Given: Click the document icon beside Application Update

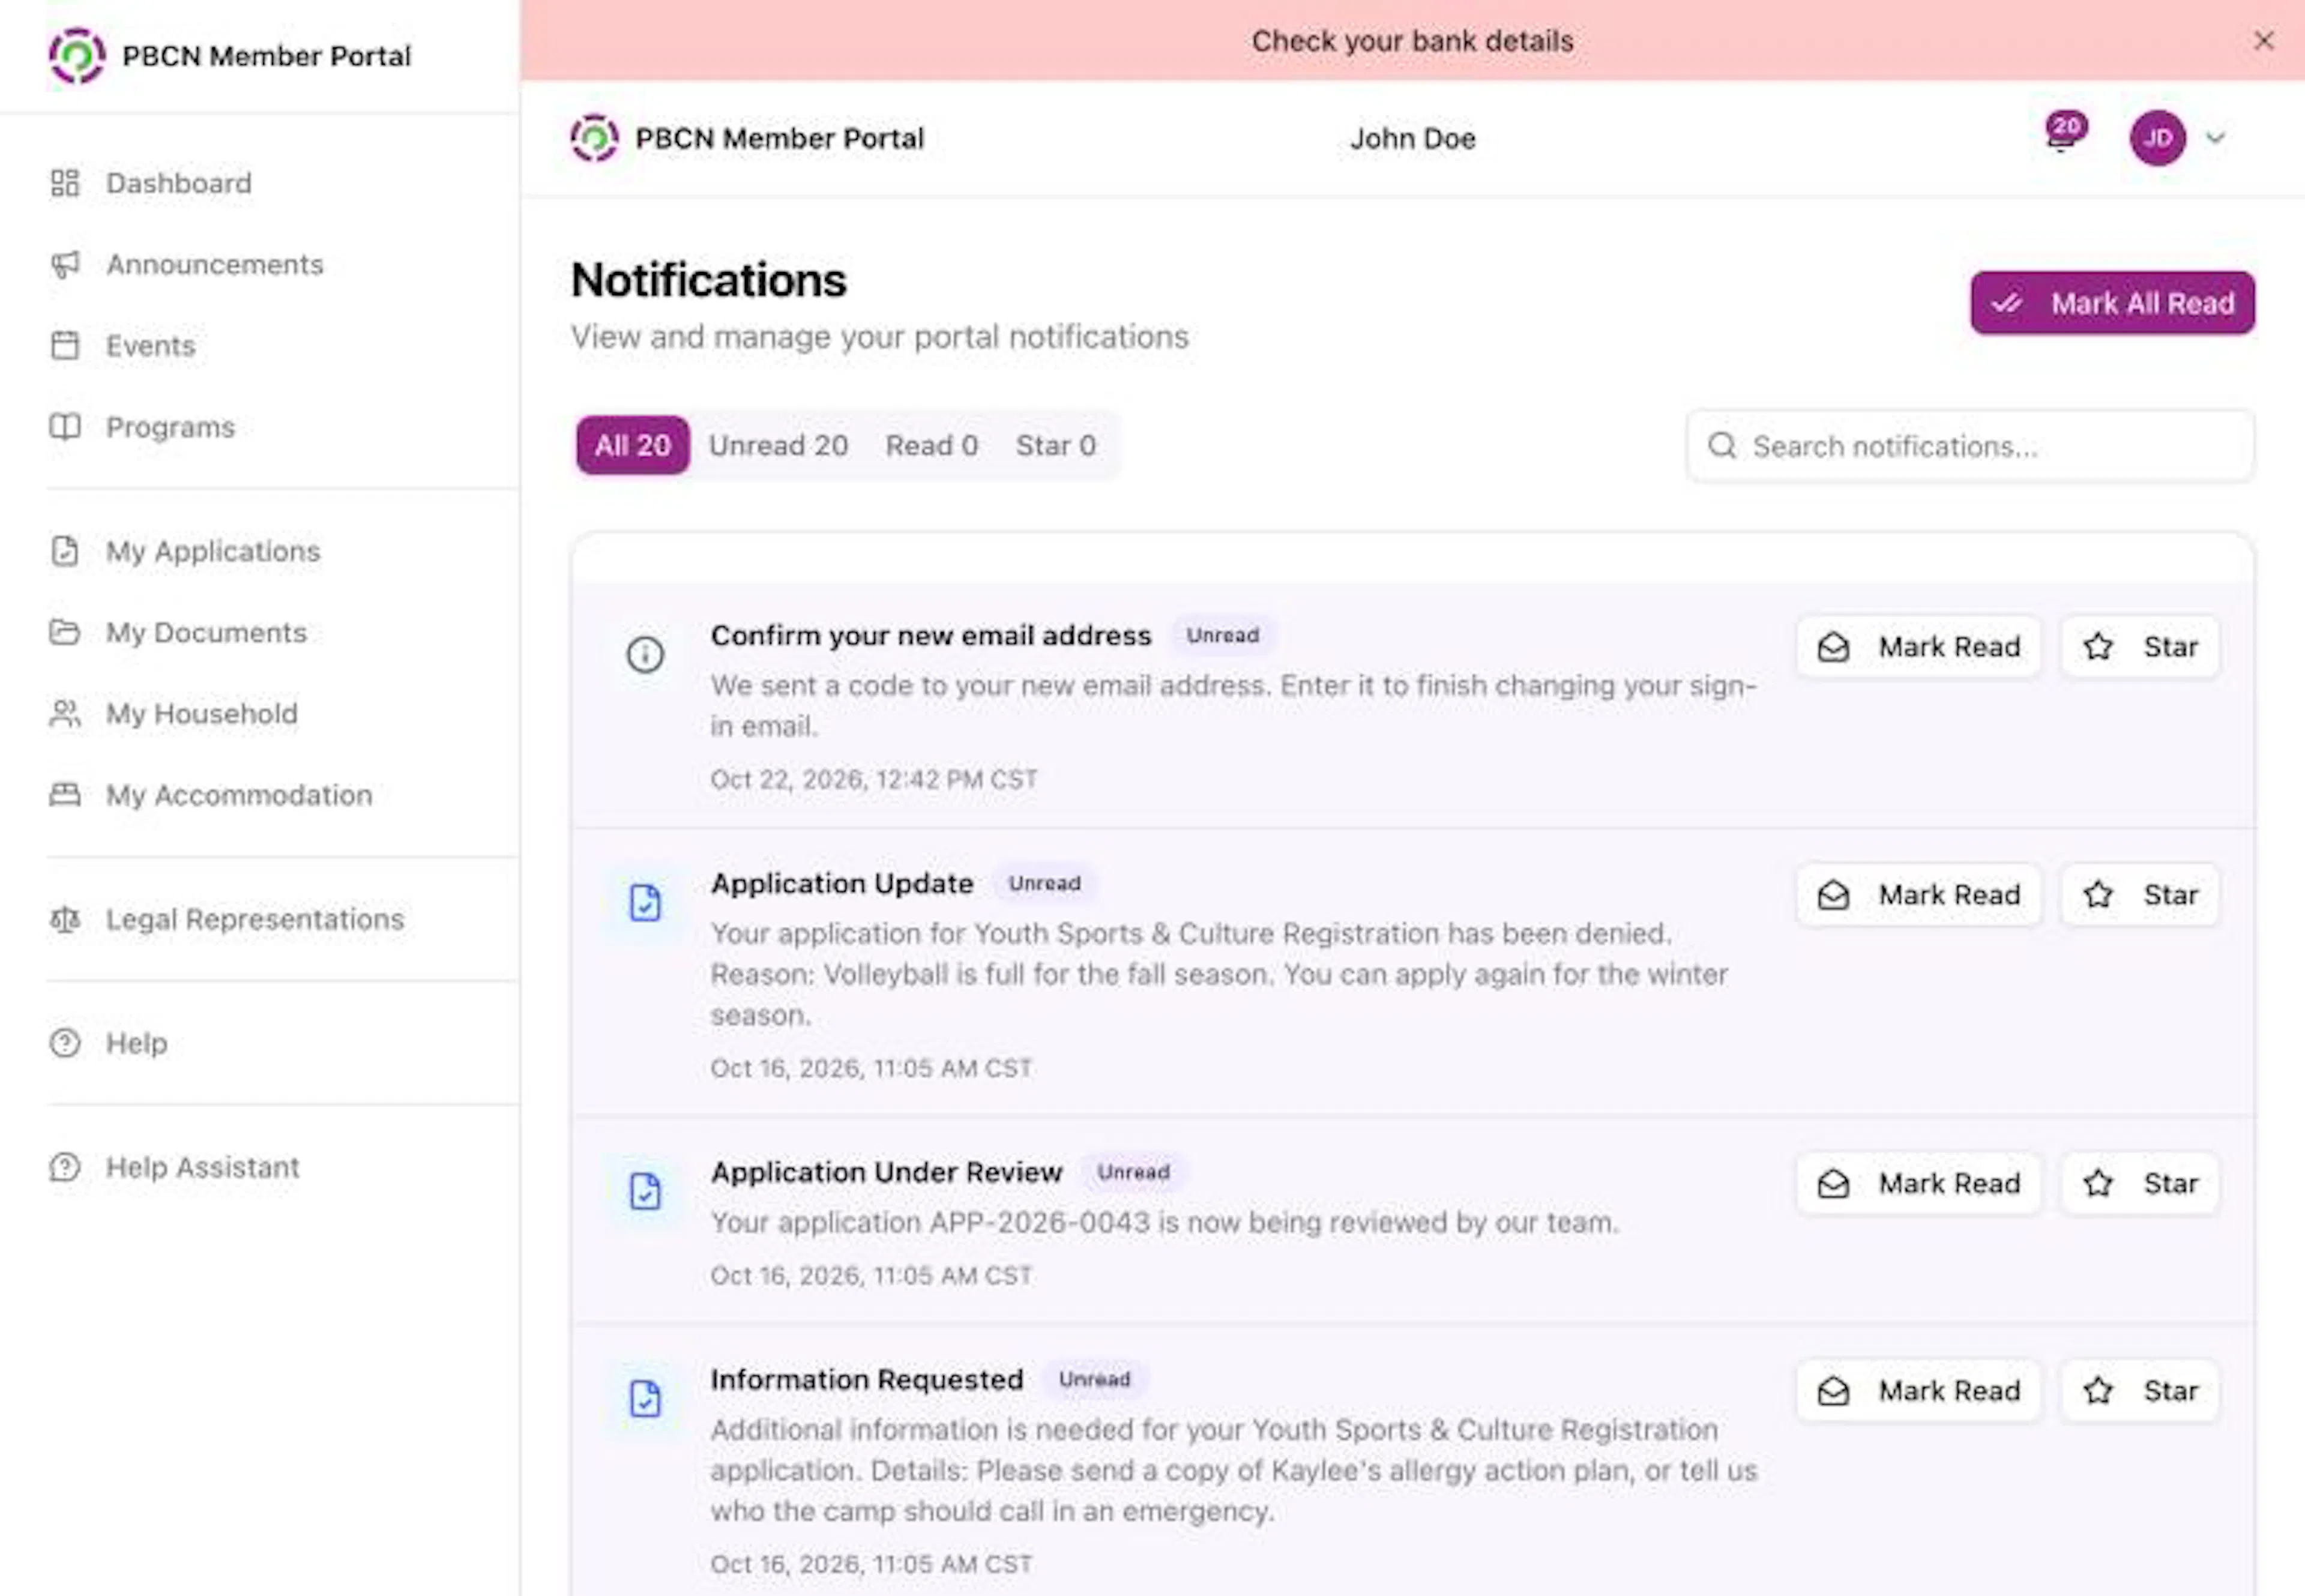Looking at the screenshot, I should pyautogui.click(x=645, y=902).
